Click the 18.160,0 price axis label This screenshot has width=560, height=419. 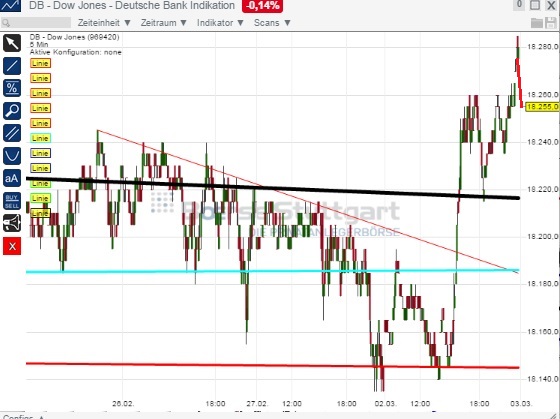(542, 332)
